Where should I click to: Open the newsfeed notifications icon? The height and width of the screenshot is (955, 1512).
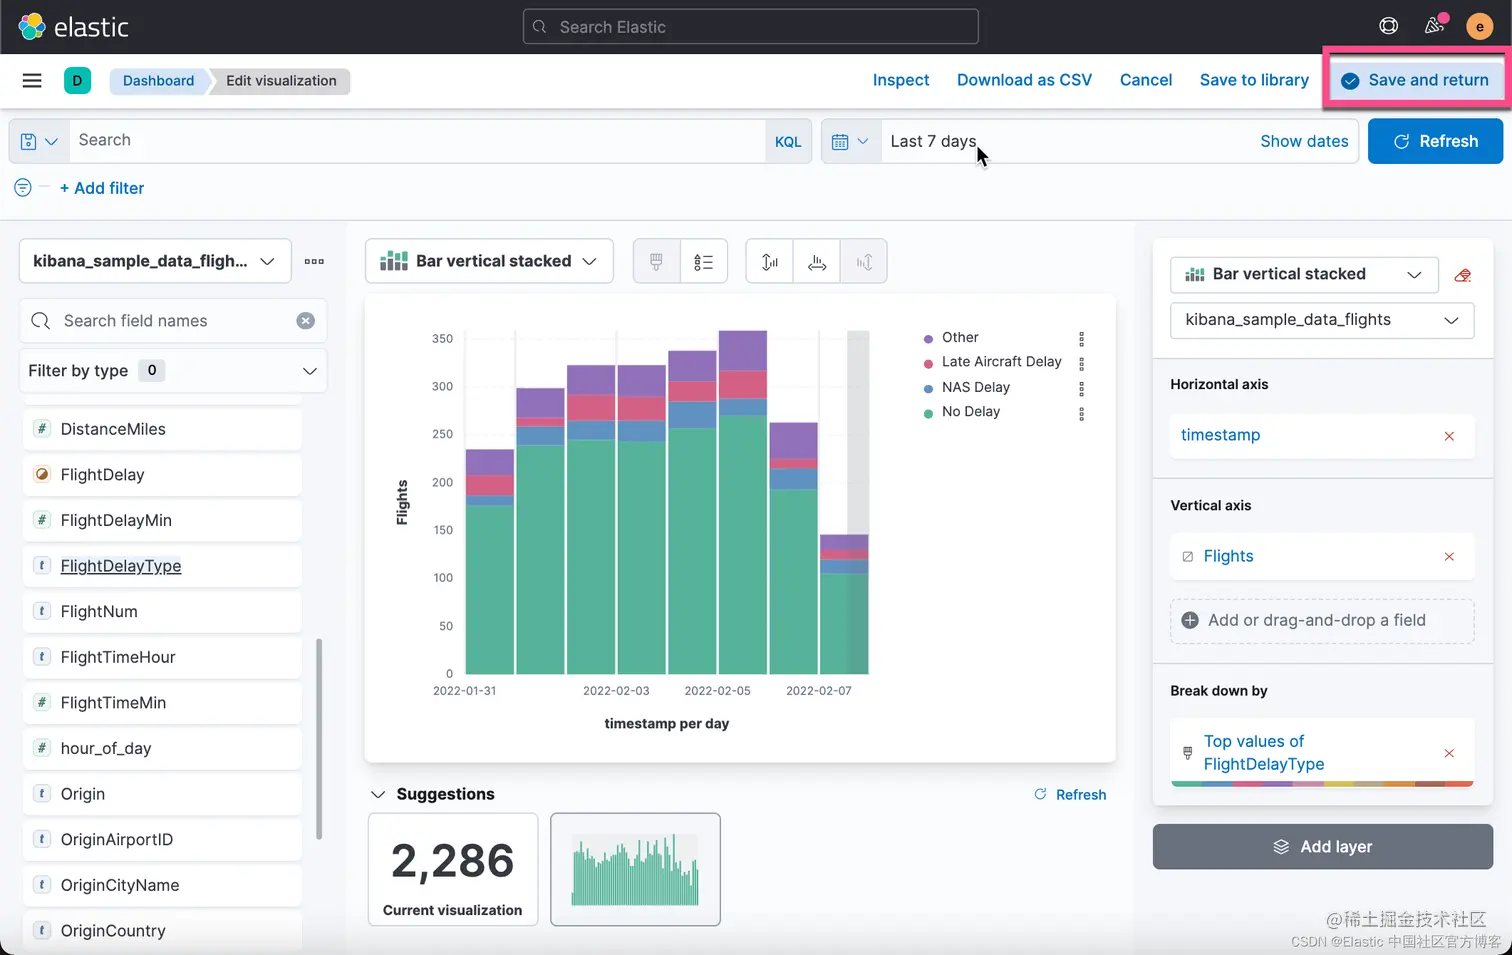(x=1435, y=26)
